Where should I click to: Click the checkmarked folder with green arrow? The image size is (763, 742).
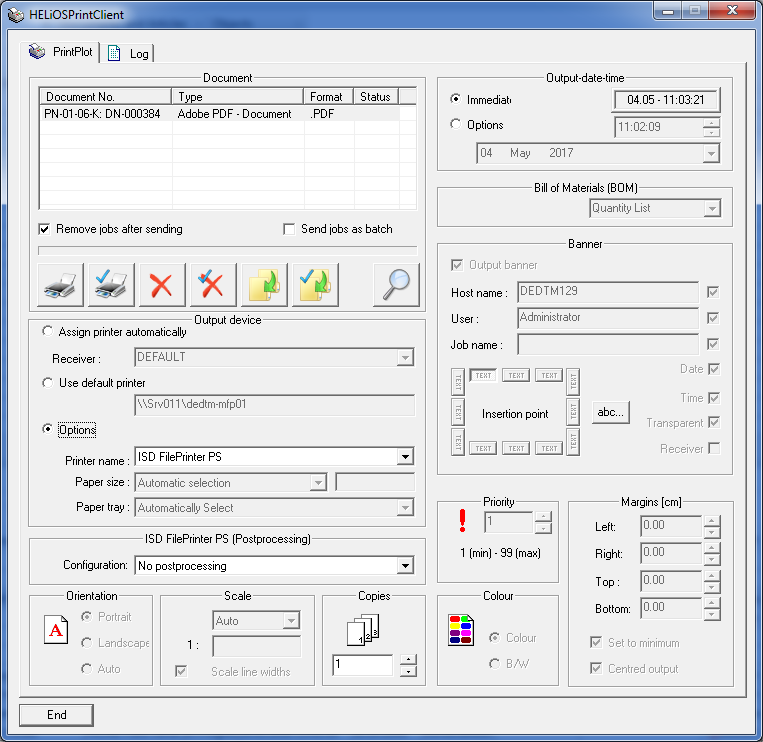click(314, 285)
